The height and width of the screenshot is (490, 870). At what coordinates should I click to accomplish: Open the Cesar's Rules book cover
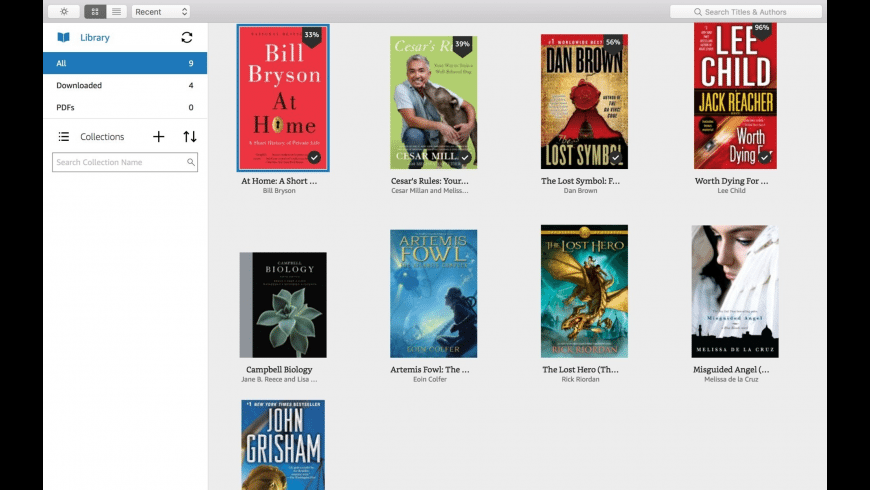point(433,103)
